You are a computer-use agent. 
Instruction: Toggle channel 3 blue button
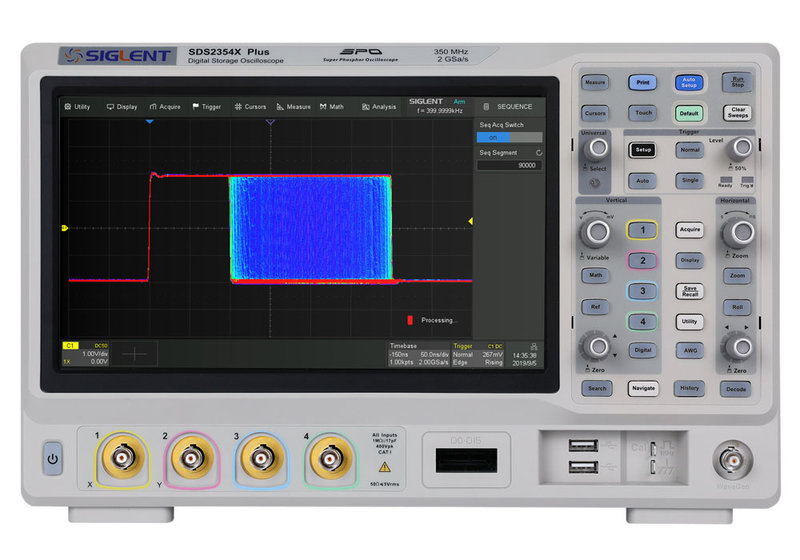coord(642,291)
